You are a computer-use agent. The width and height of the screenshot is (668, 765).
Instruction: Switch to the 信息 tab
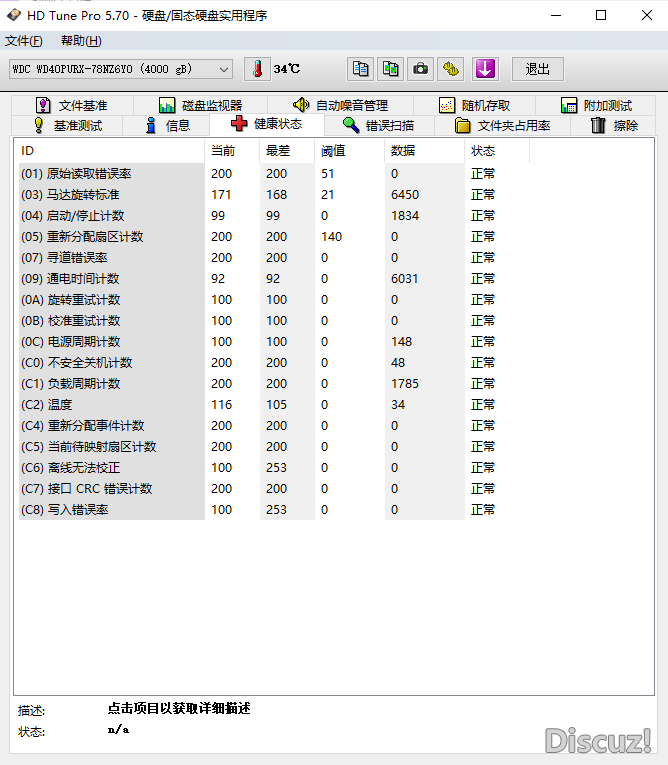166,126
